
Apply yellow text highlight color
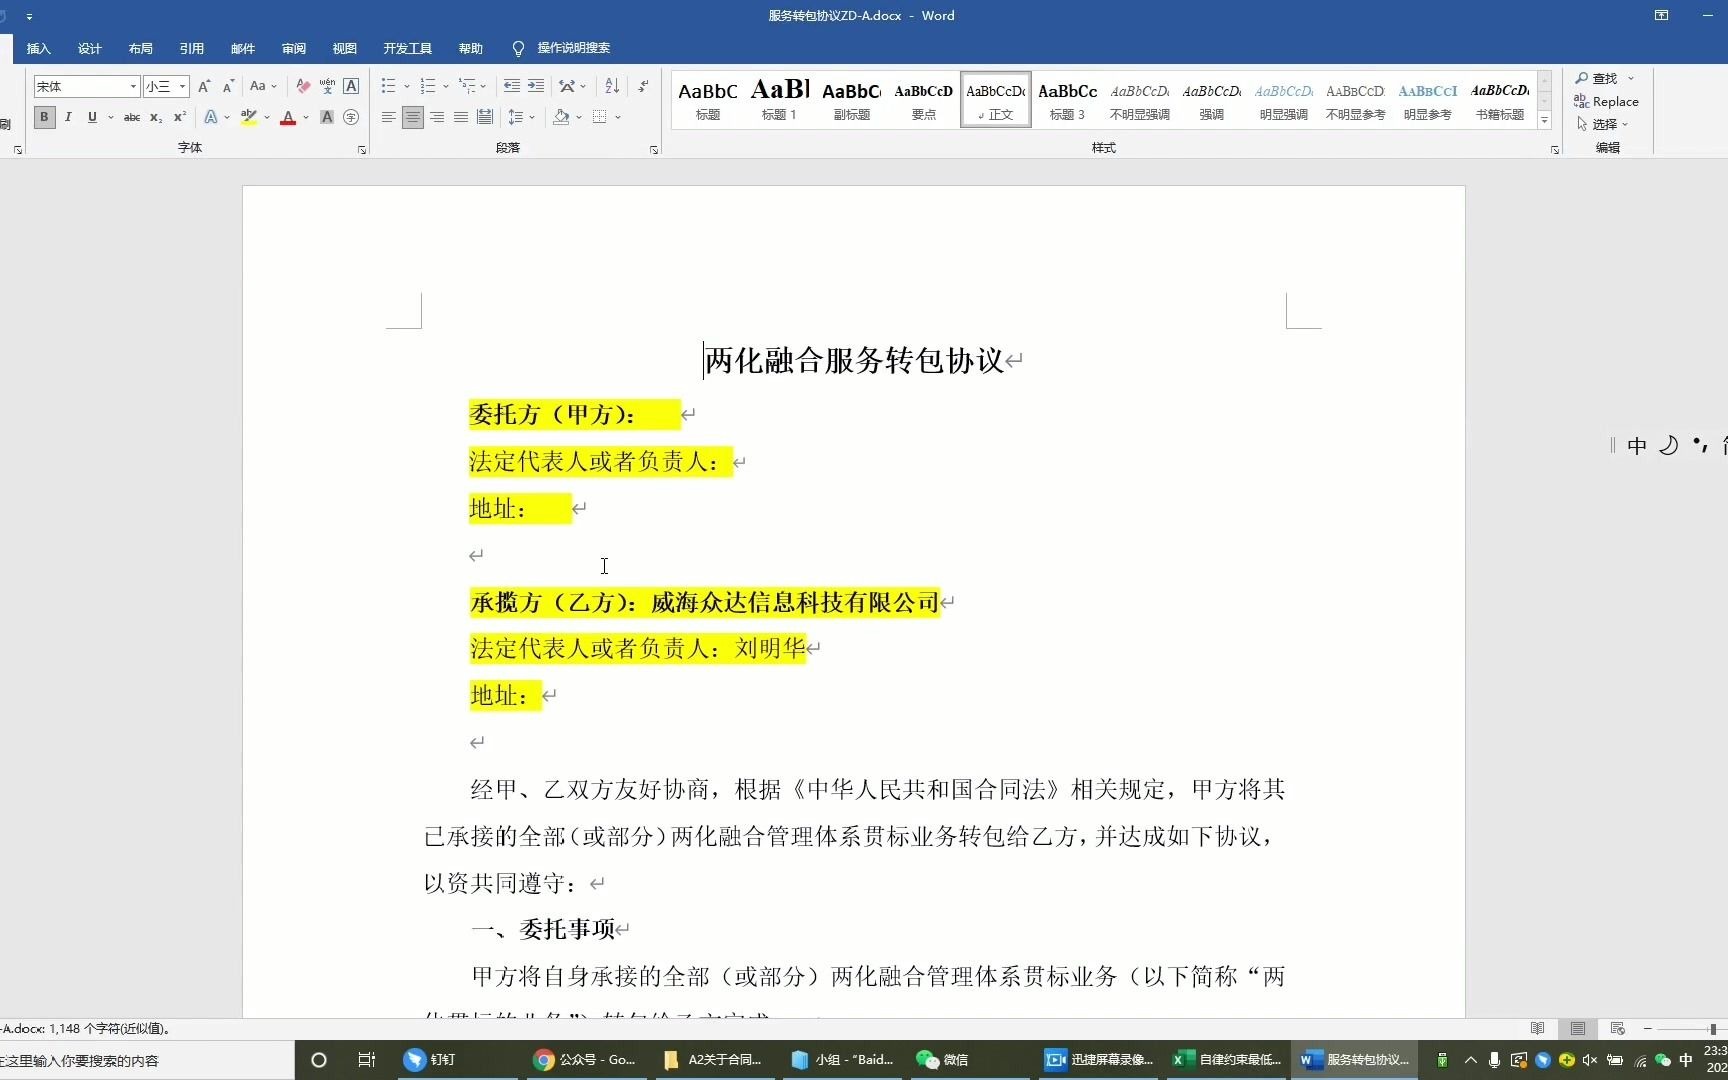tap(249, 117)
